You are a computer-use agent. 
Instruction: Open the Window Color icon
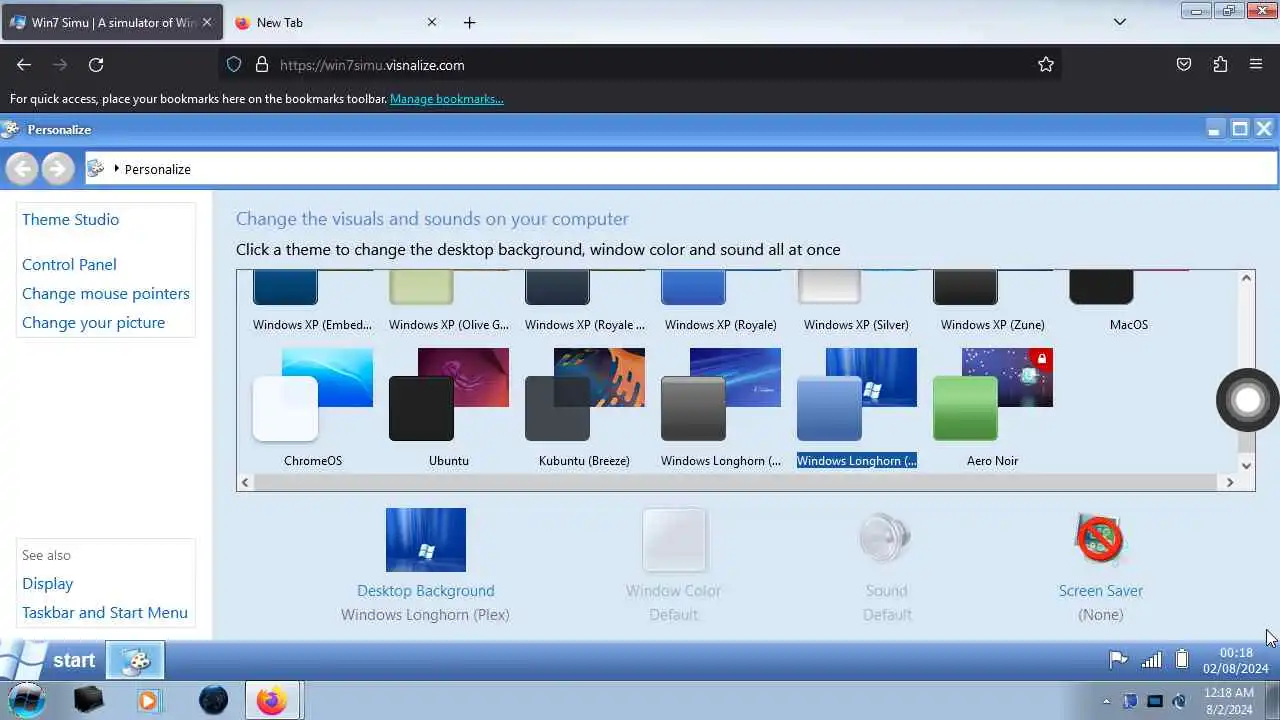click(x=674, y=540)
